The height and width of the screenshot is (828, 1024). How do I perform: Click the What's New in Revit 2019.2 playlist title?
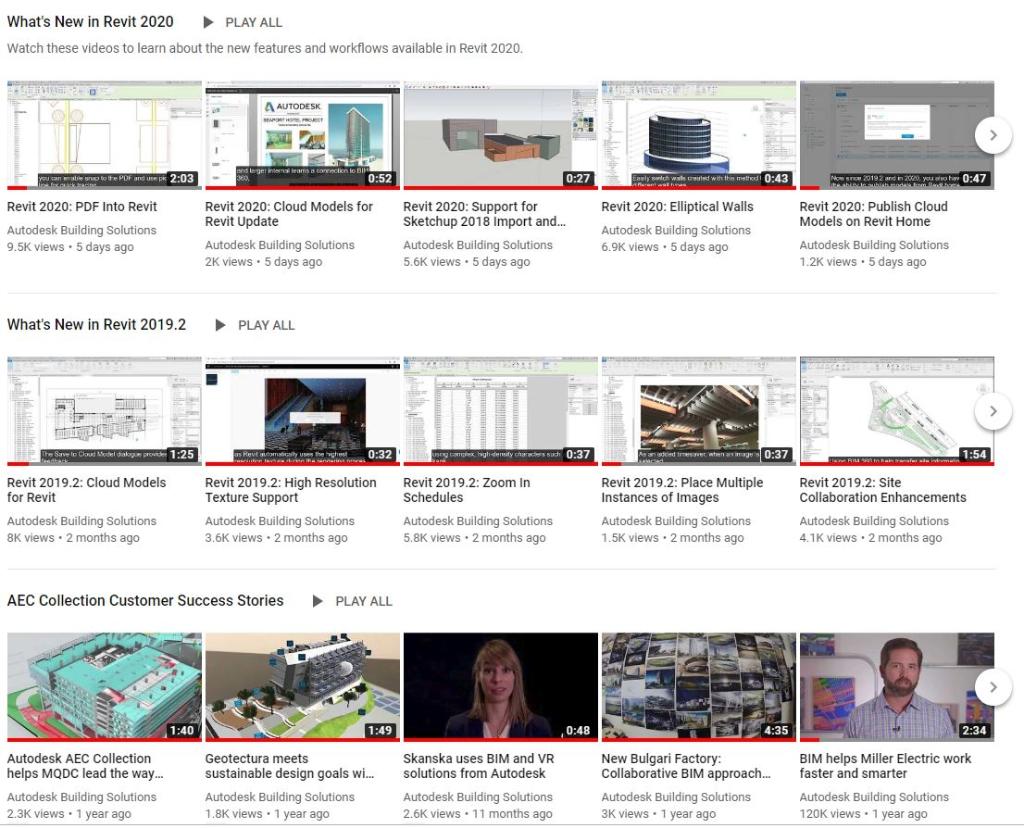click(x=97, y=325)
